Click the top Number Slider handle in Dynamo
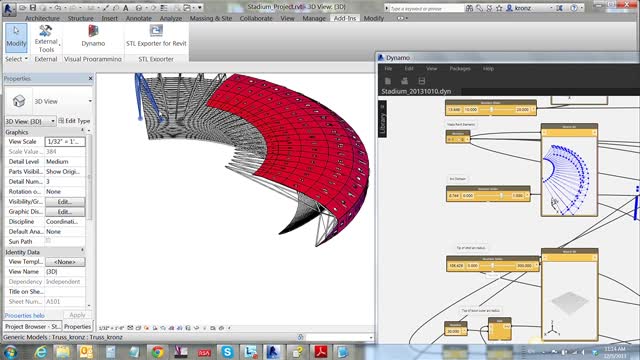Image resolution: width=640 pixels, height=360 pixels. click(491, 110)
